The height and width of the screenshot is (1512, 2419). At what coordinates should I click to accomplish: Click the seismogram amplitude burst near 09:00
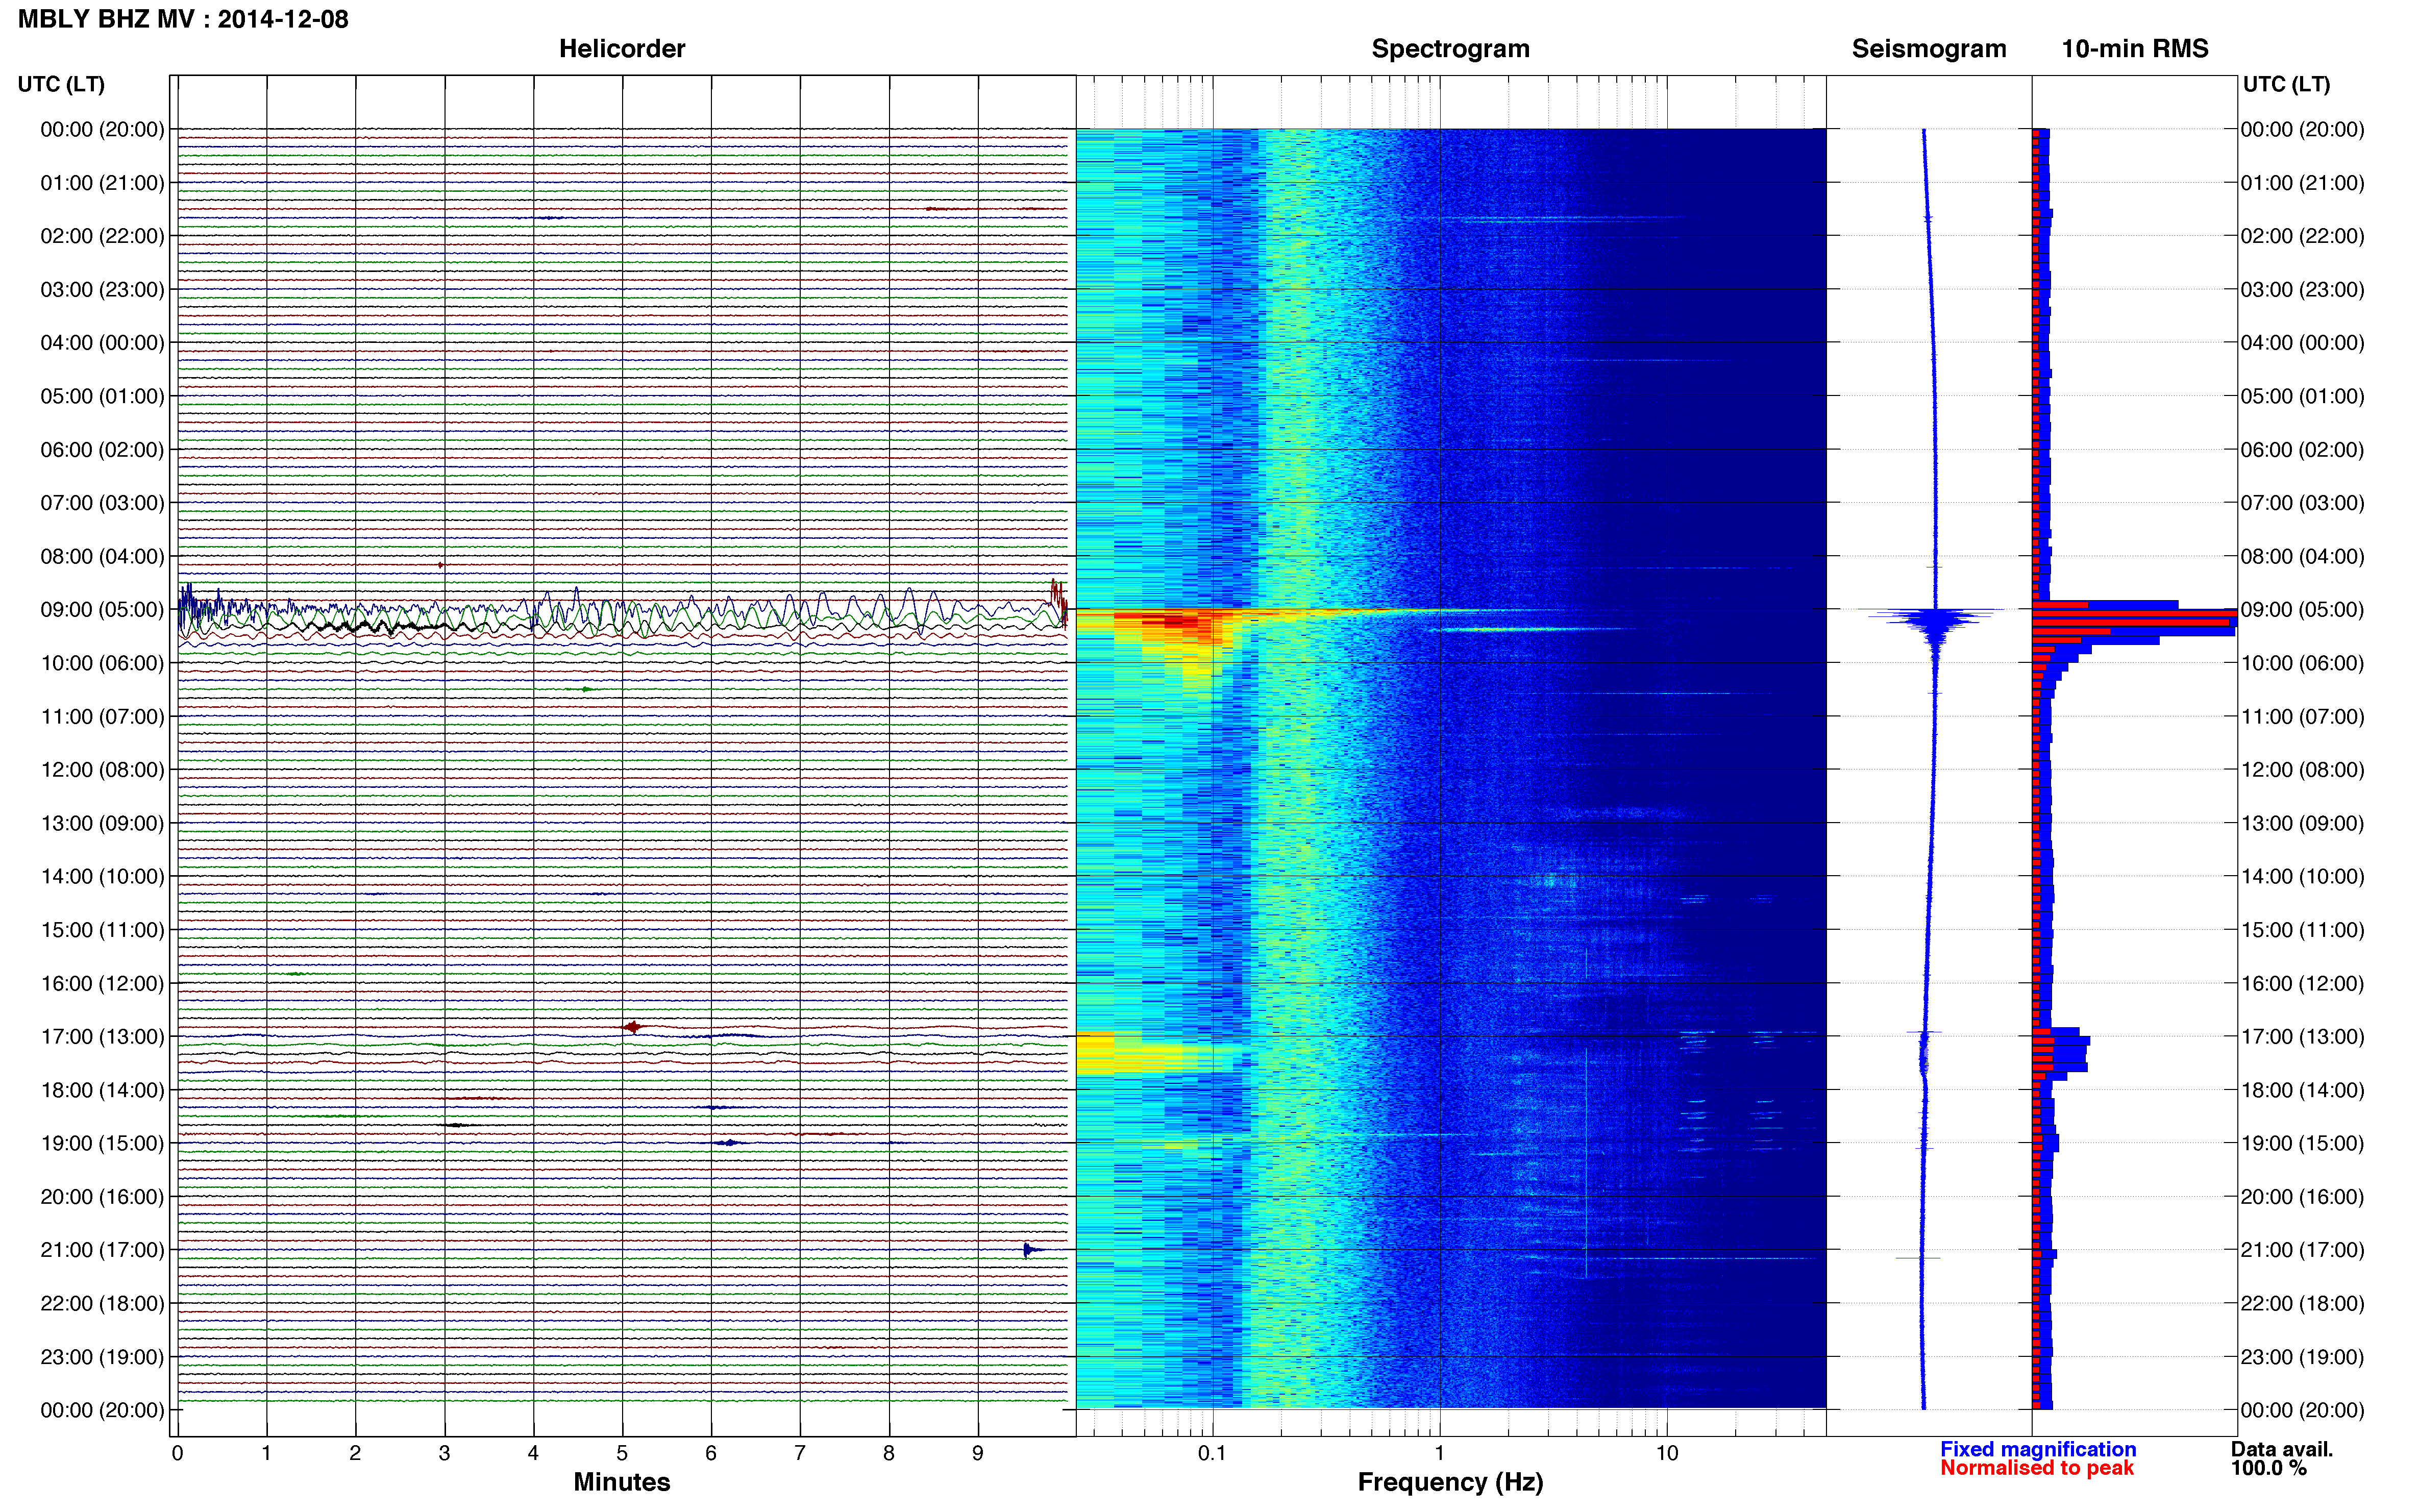[x=1935, y=618]
